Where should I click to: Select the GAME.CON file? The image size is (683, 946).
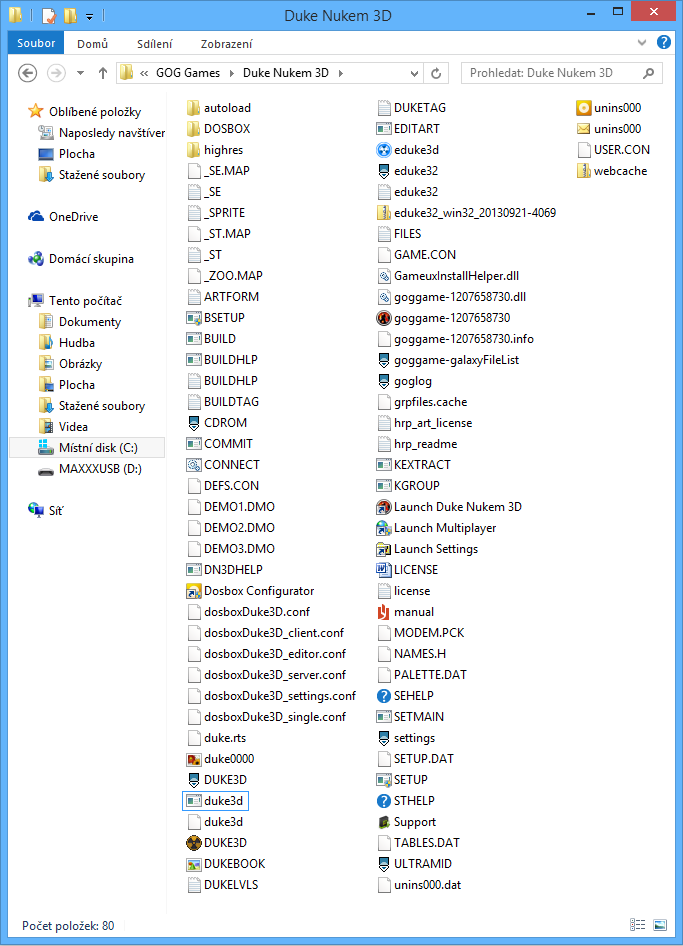point(416,255)
